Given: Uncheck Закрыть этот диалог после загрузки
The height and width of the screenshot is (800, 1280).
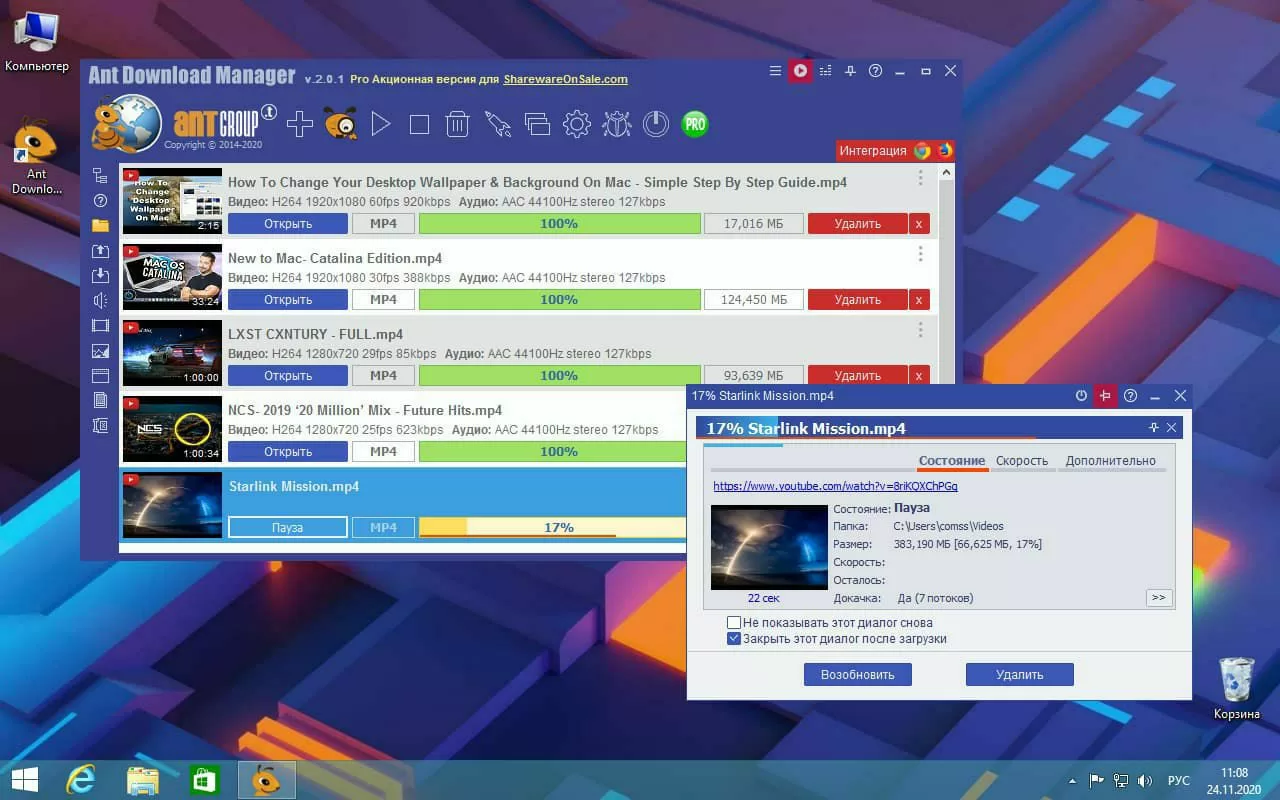Looking at the screenshot, I should click(x=734, y=638).
